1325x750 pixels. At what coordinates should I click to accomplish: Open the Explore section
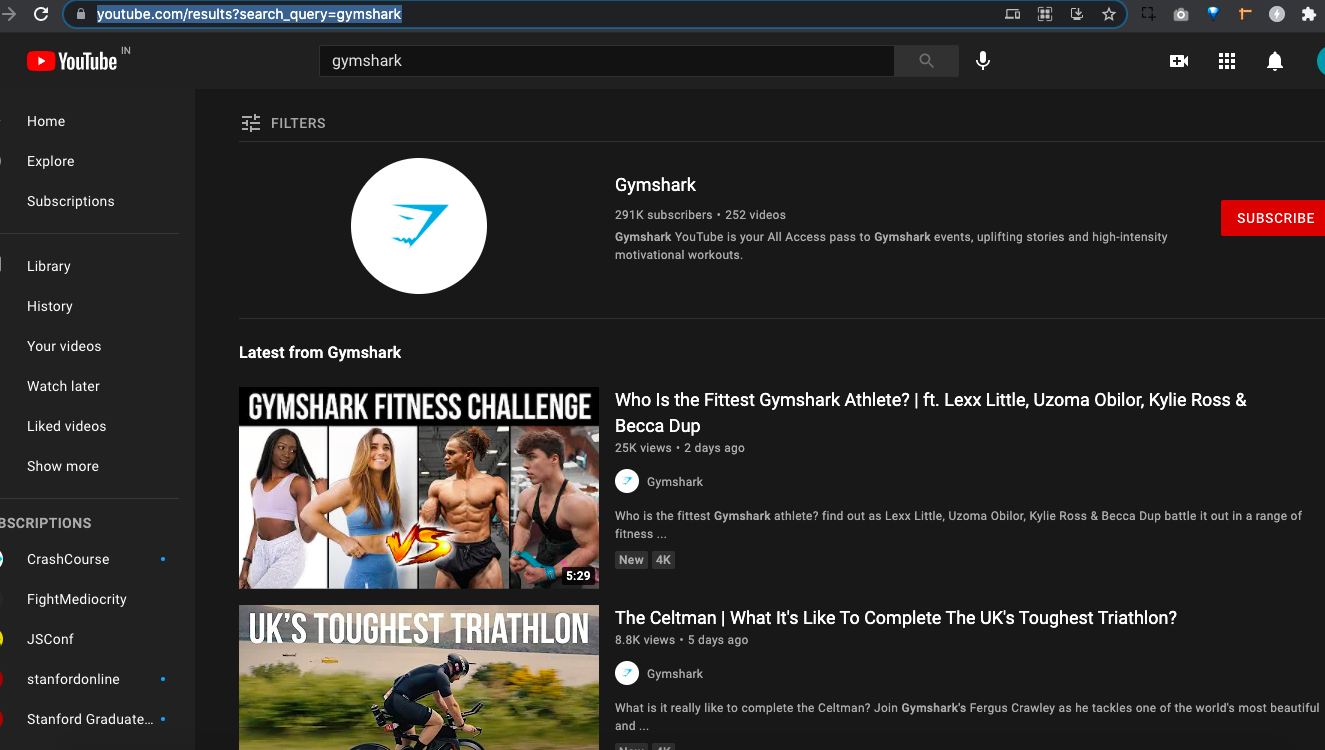pyautogui.click(x=50, y=161)
